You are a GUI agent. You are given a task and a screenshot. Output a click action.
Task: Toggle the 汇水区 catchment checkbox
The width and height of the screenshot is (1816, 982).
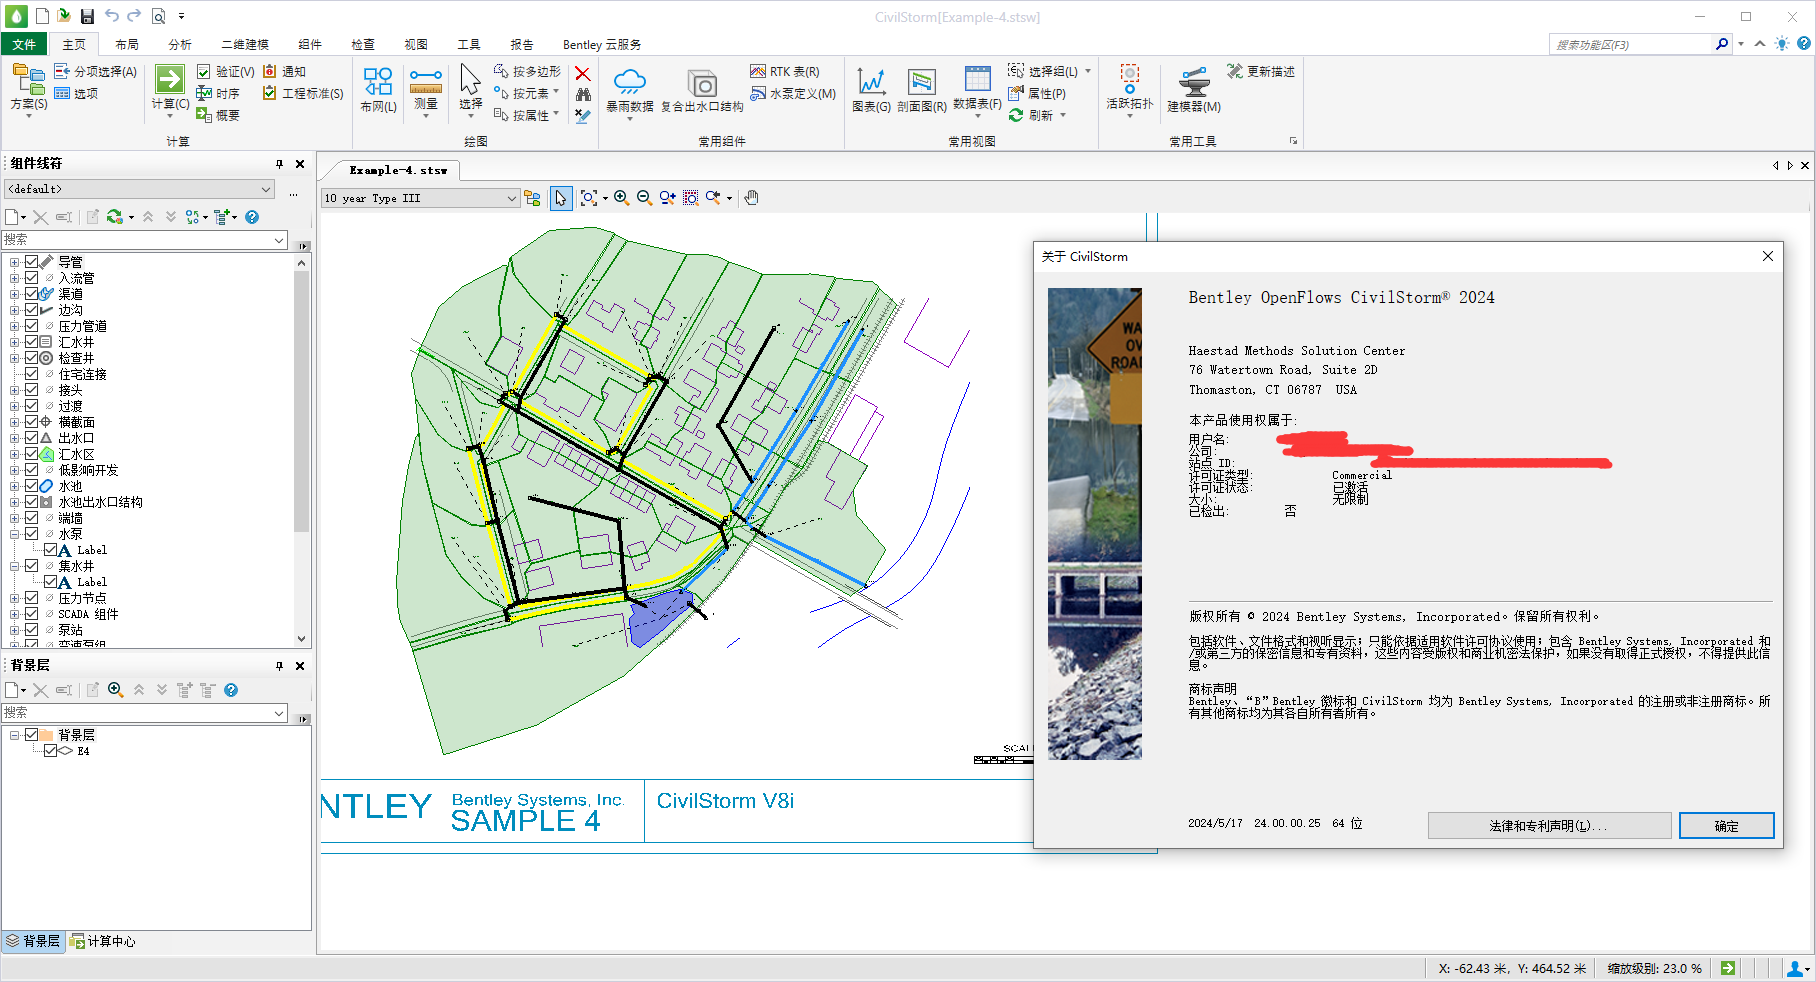[31, 454]
